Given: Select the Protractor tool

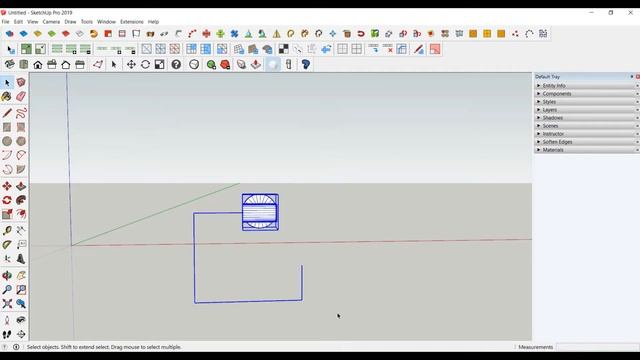Looking at the screenshot, I should pos(7,244).
